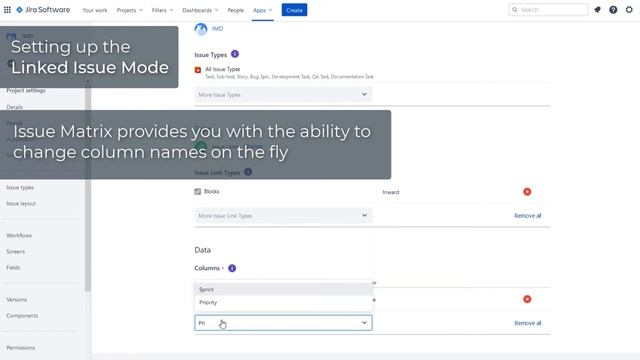Open the Dashboards dropdown menu

click(x=200, y=10)
